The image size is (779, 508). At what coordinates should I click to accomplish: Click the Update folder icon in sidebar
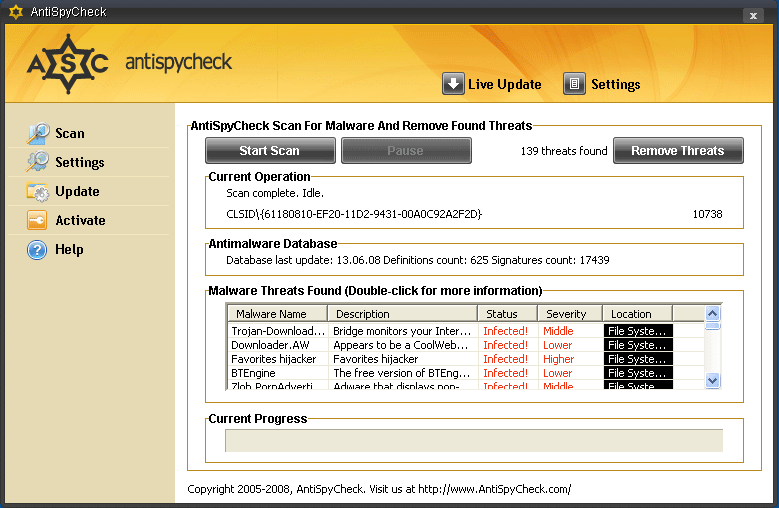pyautogui.click(x=38, y=191)
